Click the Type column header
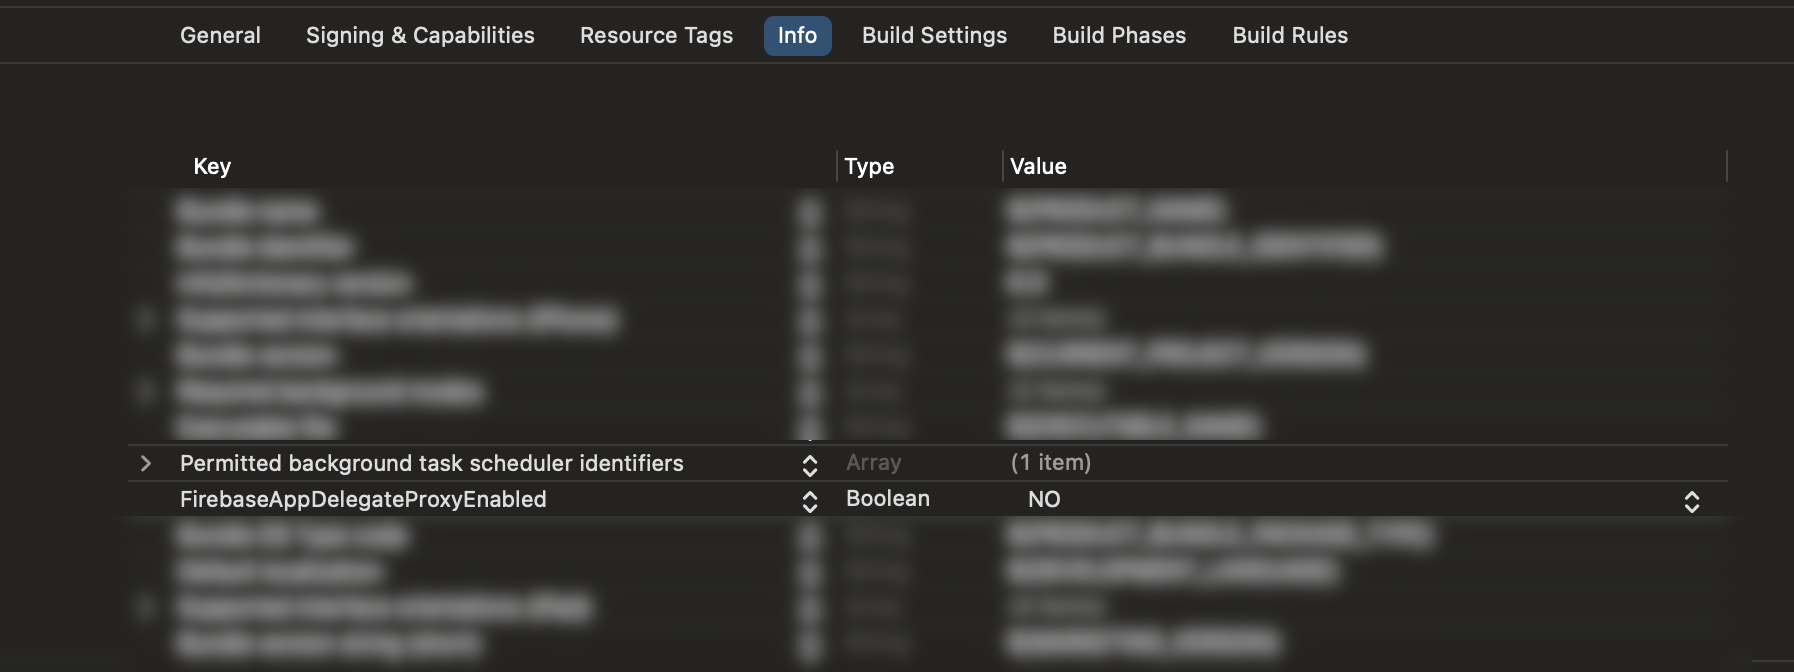Viewport: 1794px width, 672px height. point(869,166)
